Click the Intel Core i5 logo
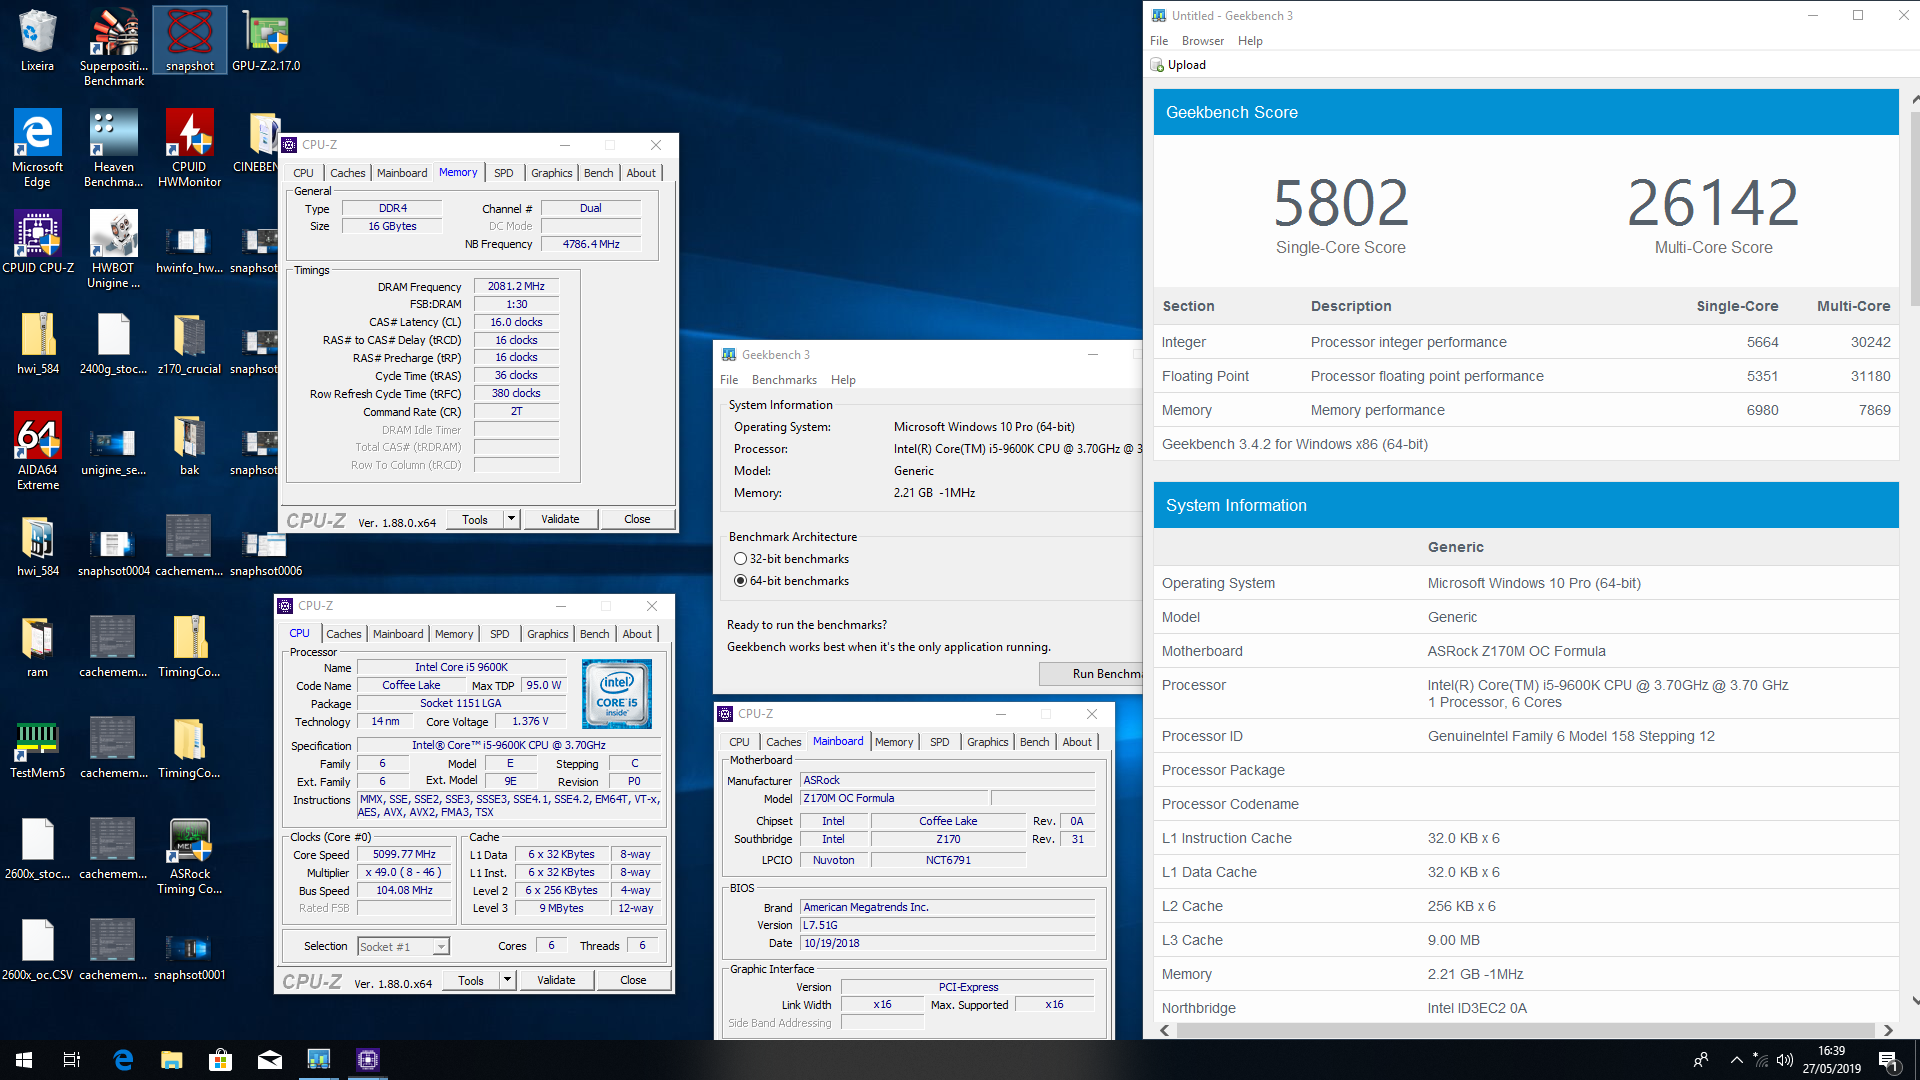Screen dimensions: 1920x1080 coord(617,693)
